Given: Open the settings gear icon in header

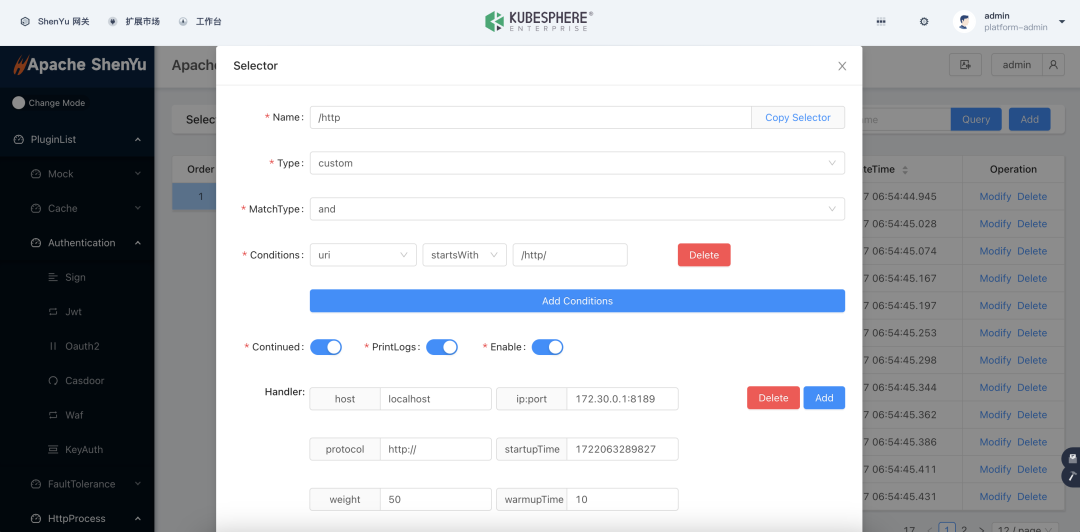Looking at the screenshot, I should pos(924,21).
